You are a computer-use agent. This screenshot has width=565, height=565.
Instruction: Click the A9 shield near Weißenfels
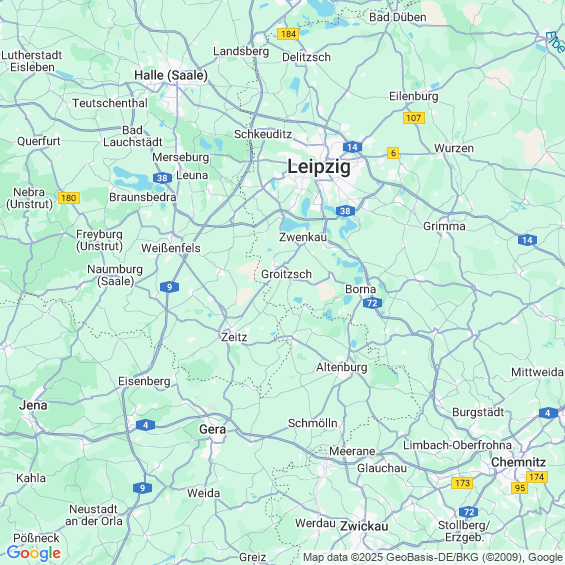169,287
